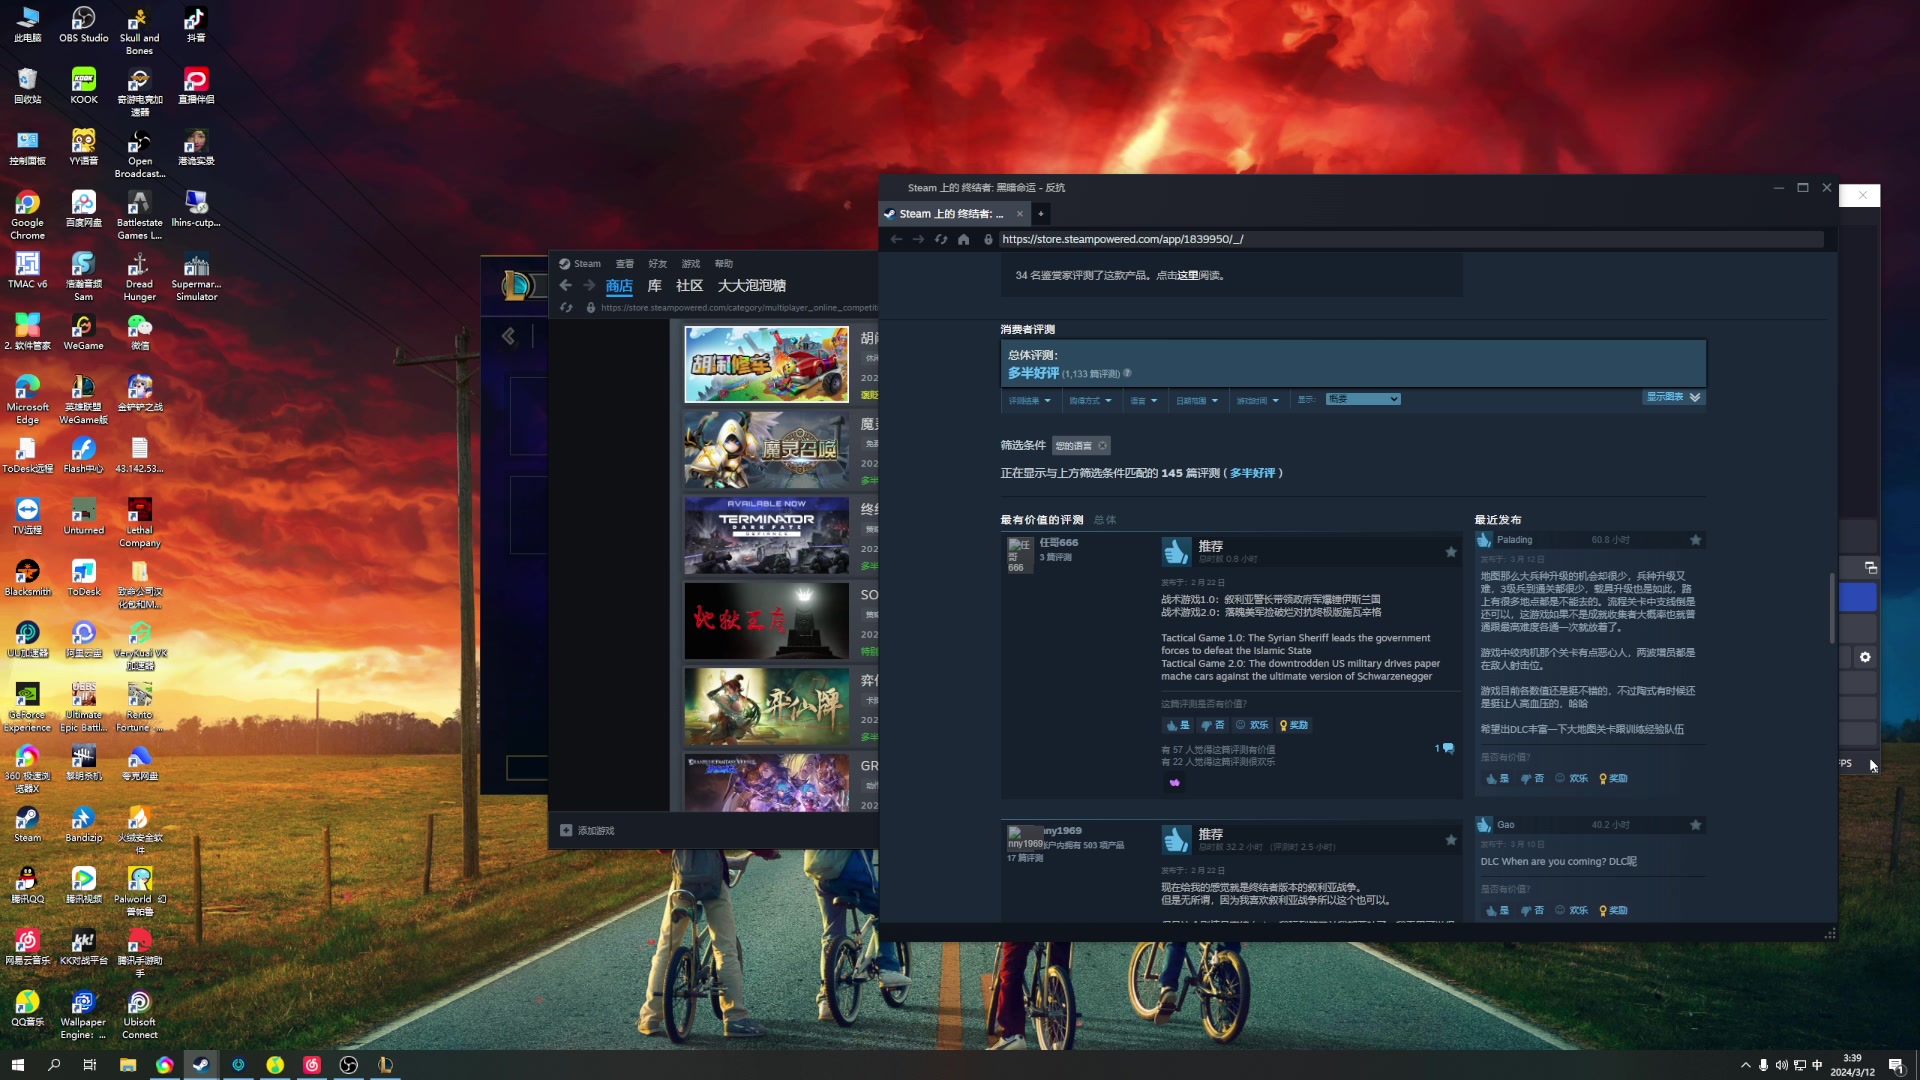Open the 日期范围 filter dropdown
The image size is (1920, 1080).
coord(1197,400)
